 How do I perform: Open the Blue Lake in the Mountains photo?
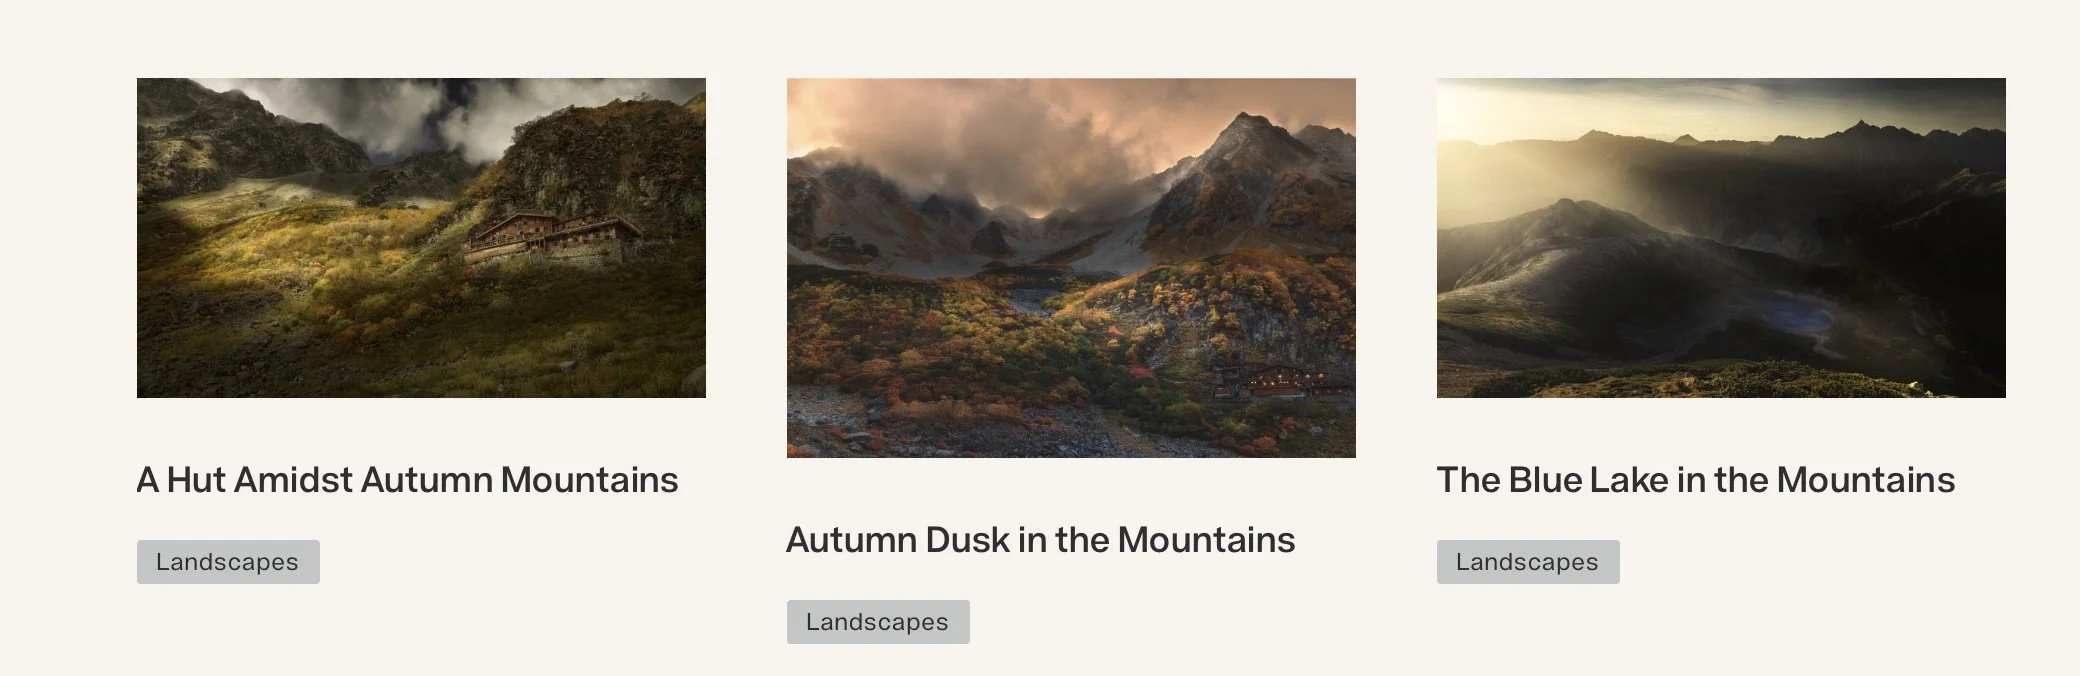tap(1721, 238)
